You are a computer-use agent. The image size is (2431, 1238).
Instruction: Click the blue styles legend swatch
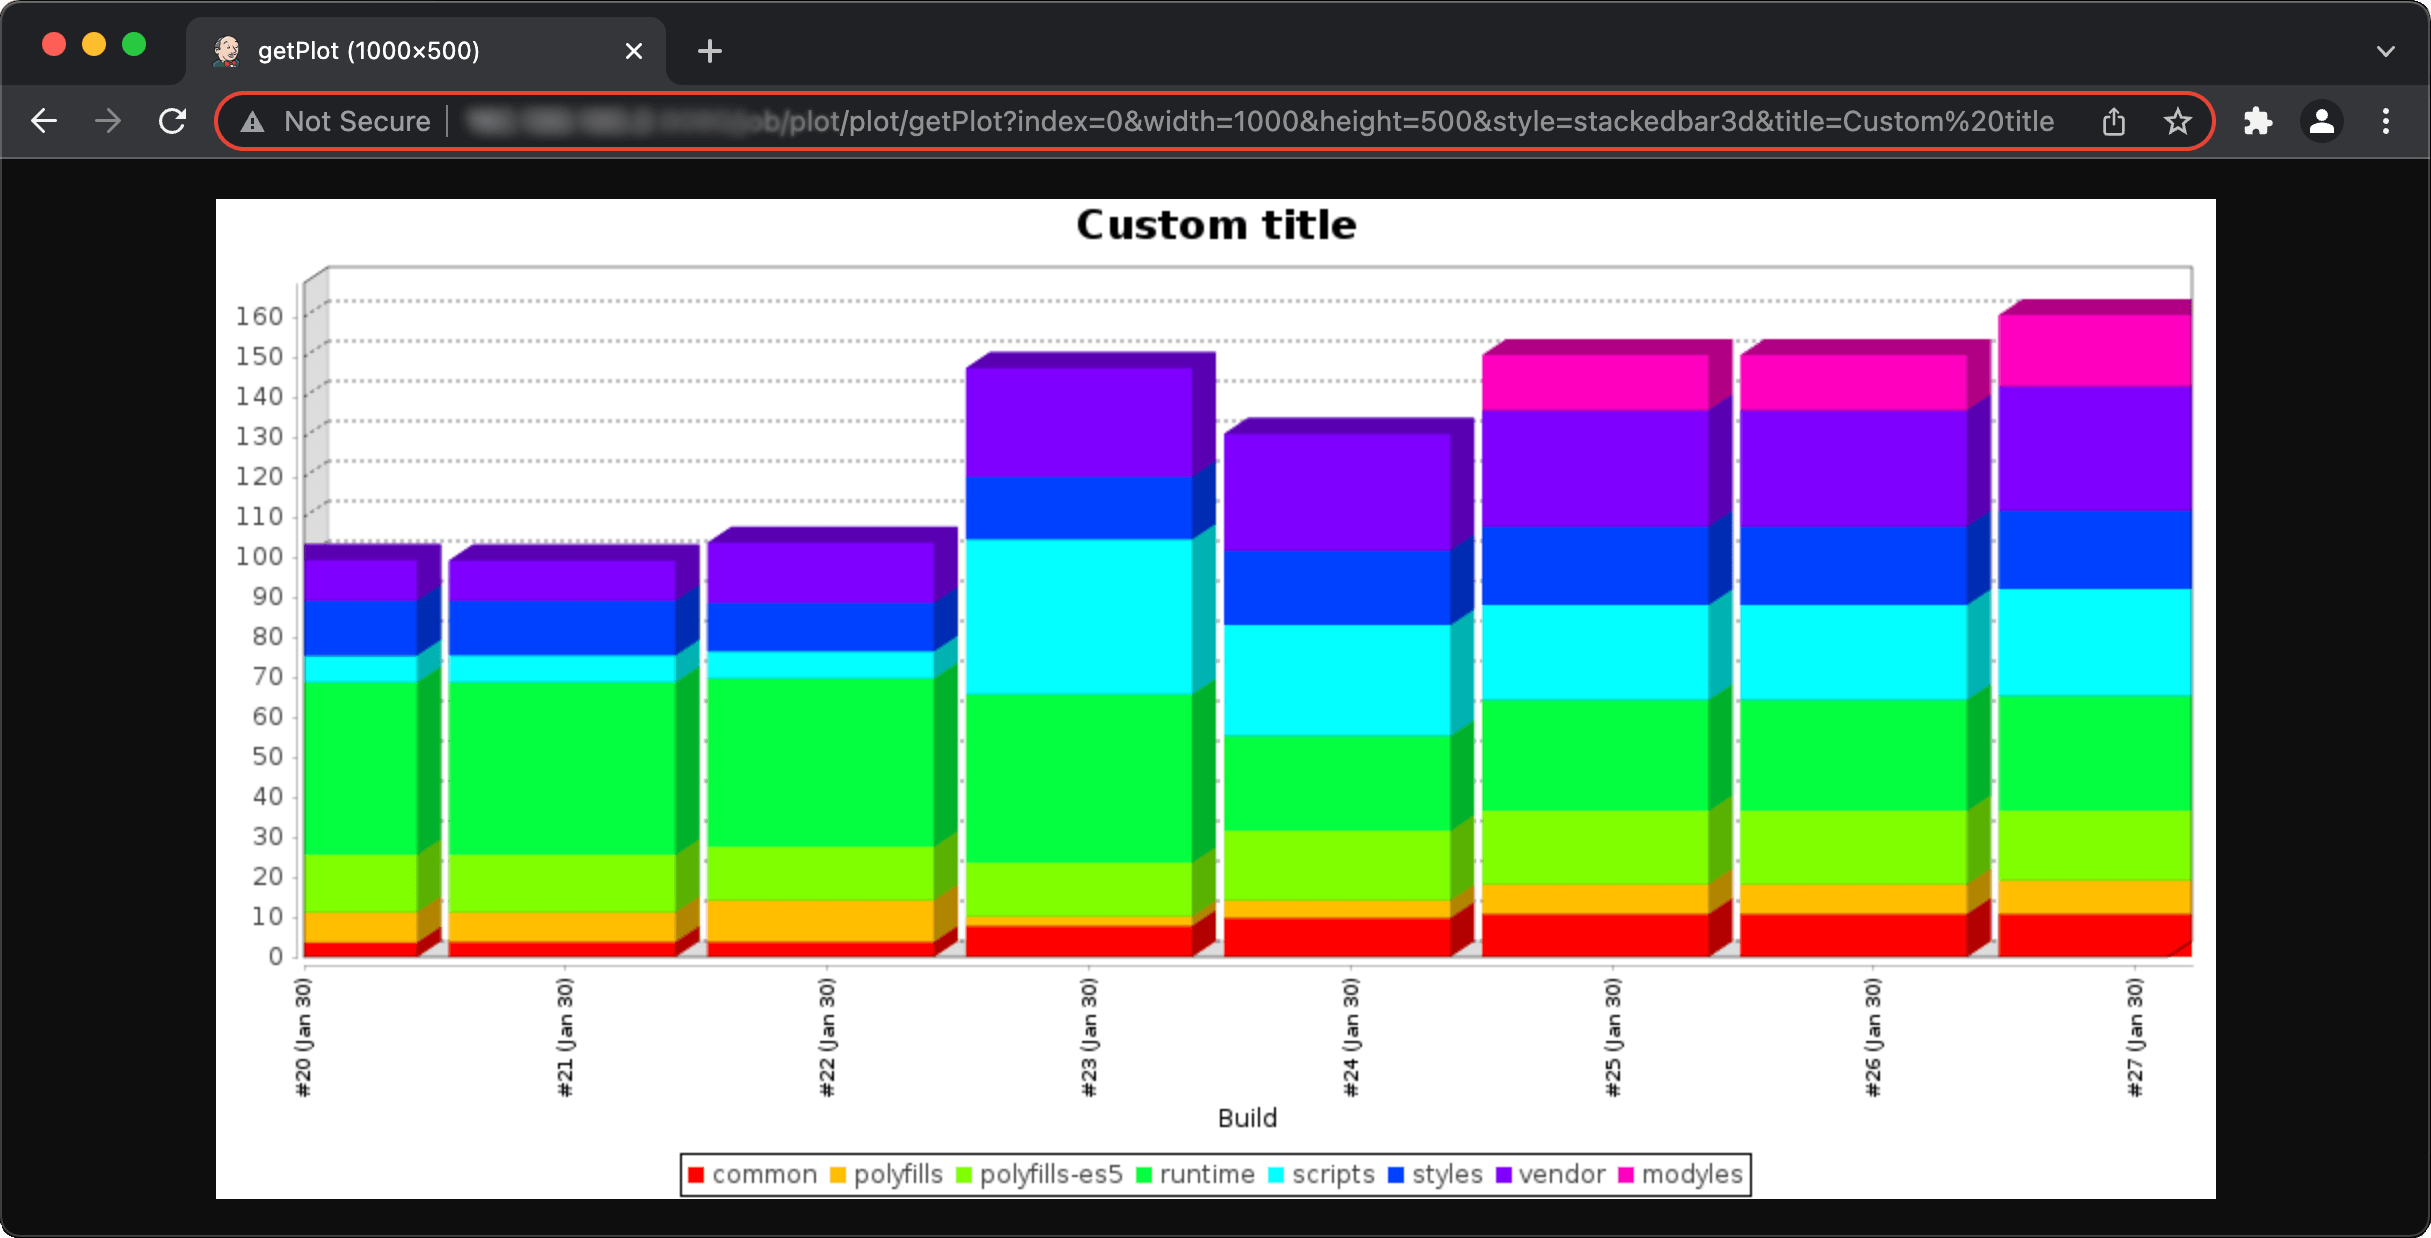click(1396, 1175)
